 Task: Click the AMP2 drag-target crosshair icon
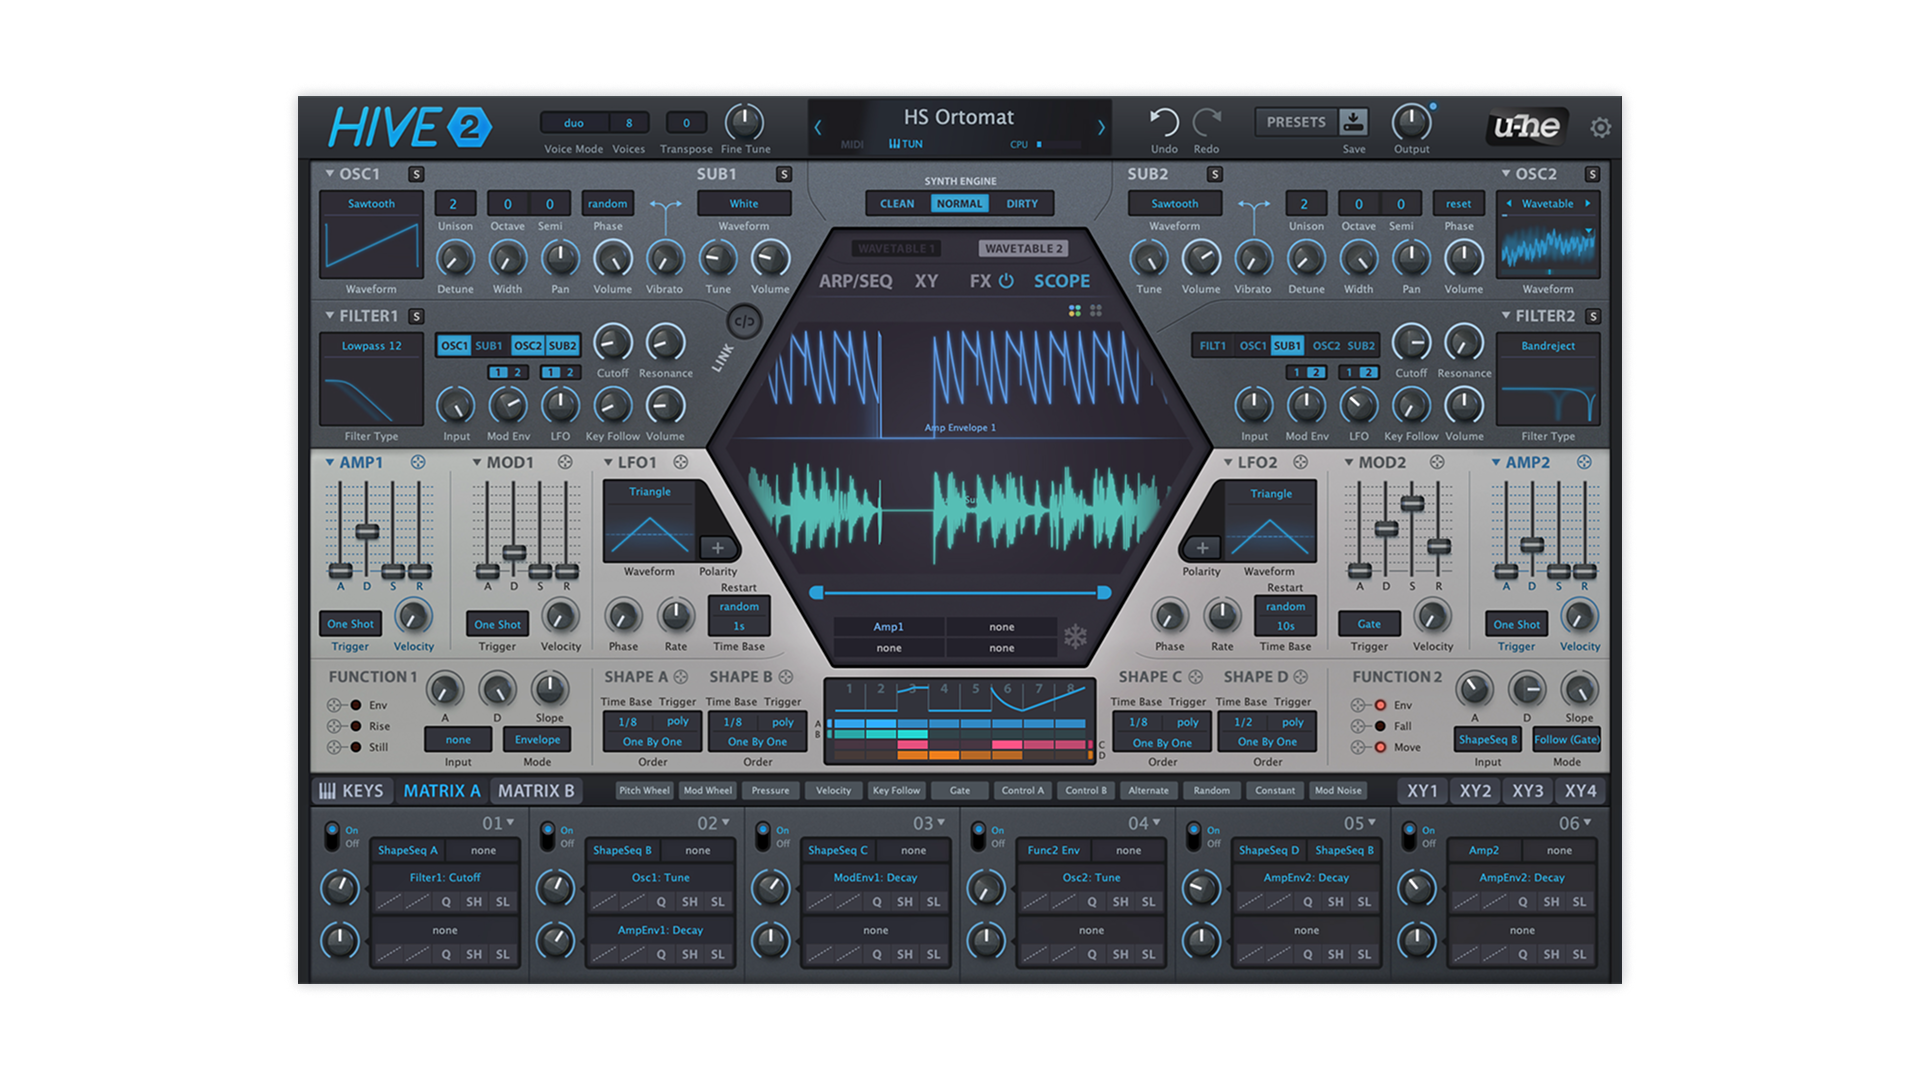1584,462
